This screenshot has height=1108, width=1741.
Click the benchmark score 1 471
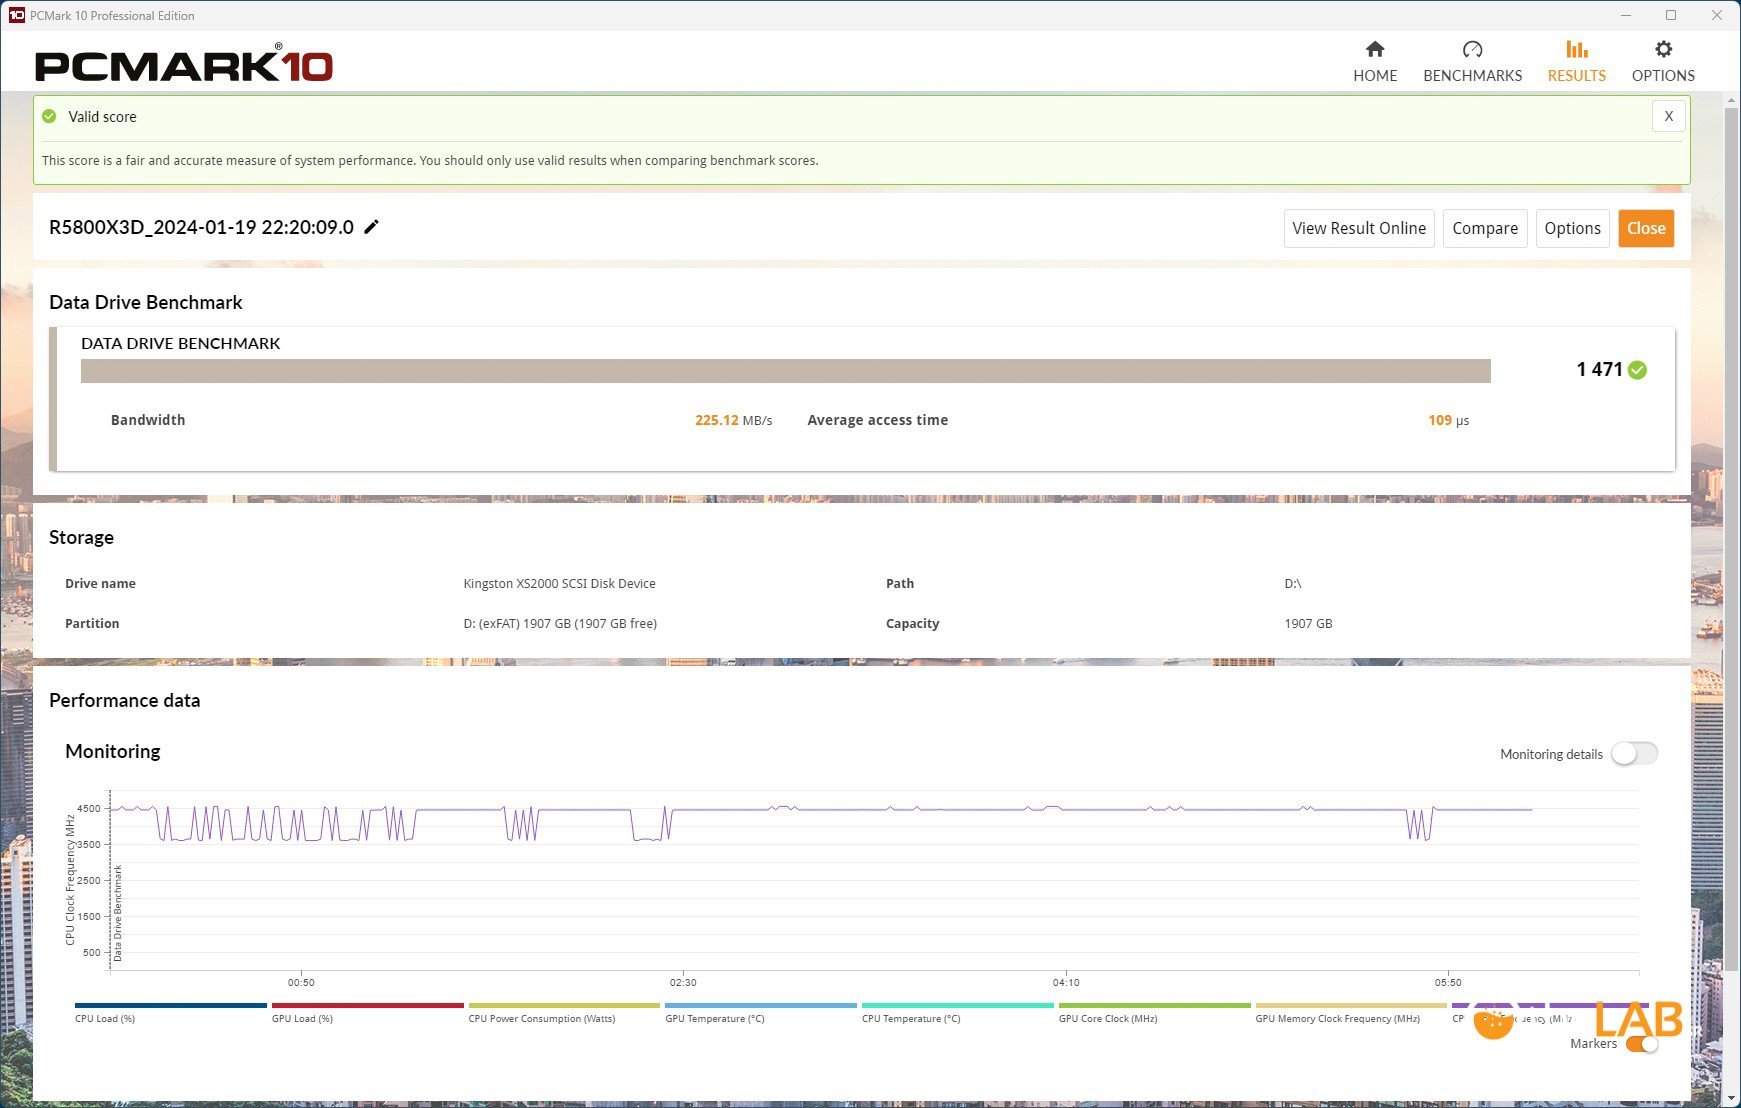(1599, 369)
